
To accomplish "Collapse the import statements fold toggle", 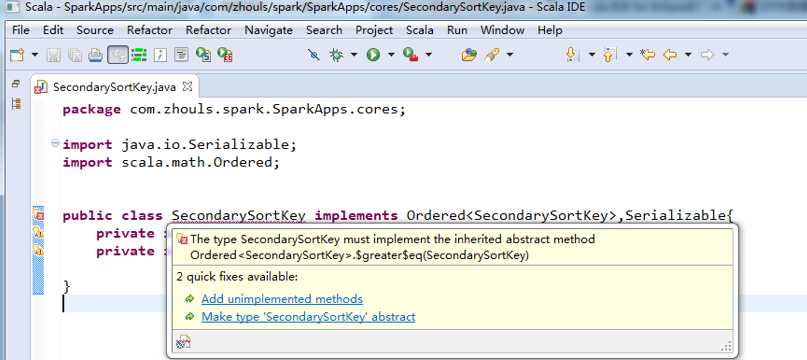I will click(55, 144).
